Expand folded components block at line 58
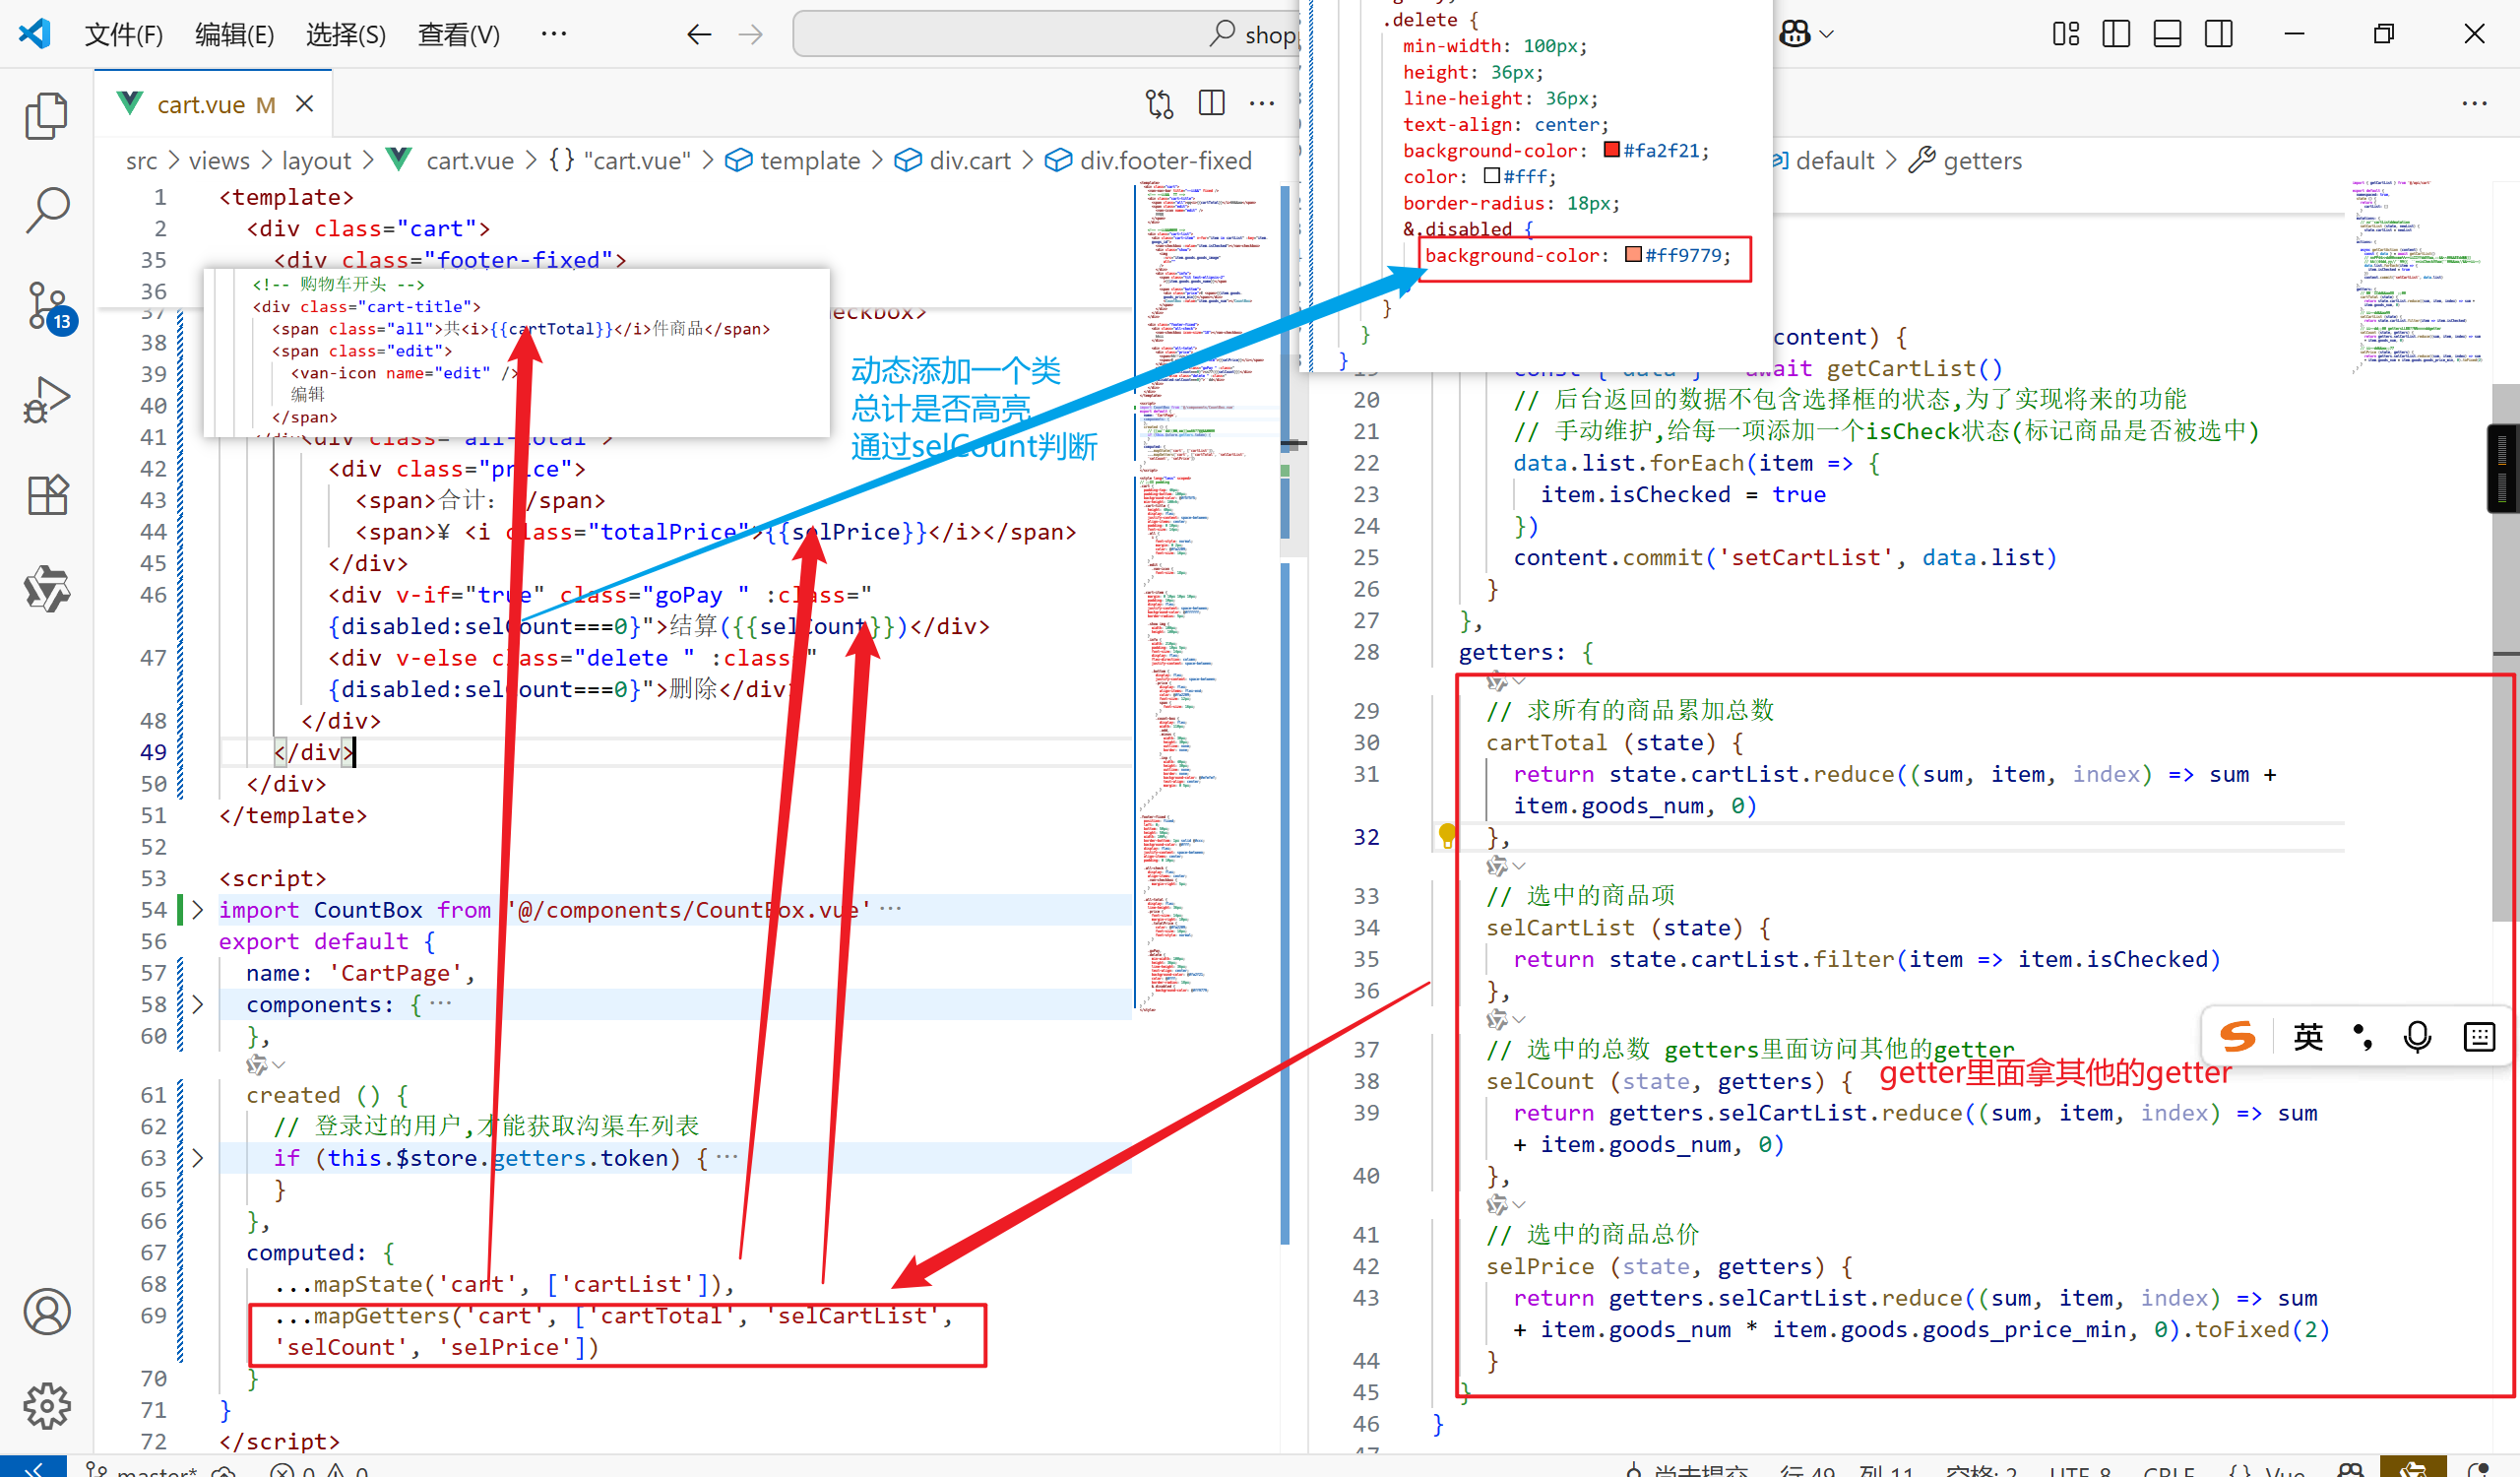The width and height of the screenshot is (2520, 1477). [198, 1005]
